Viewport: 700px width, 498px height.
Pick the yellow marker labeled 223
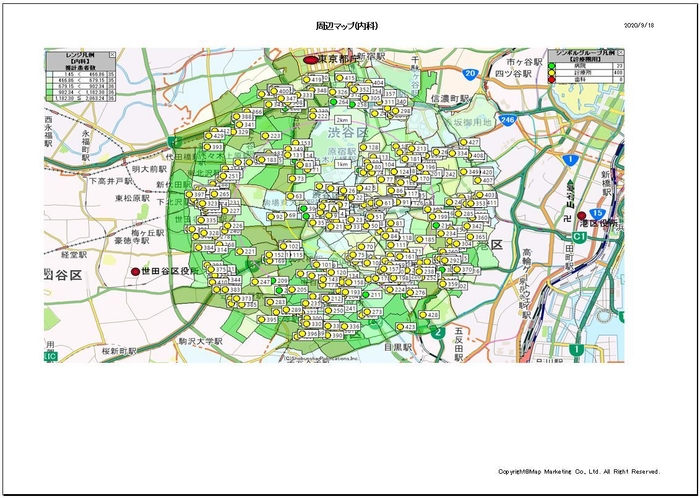pos(266,135)
